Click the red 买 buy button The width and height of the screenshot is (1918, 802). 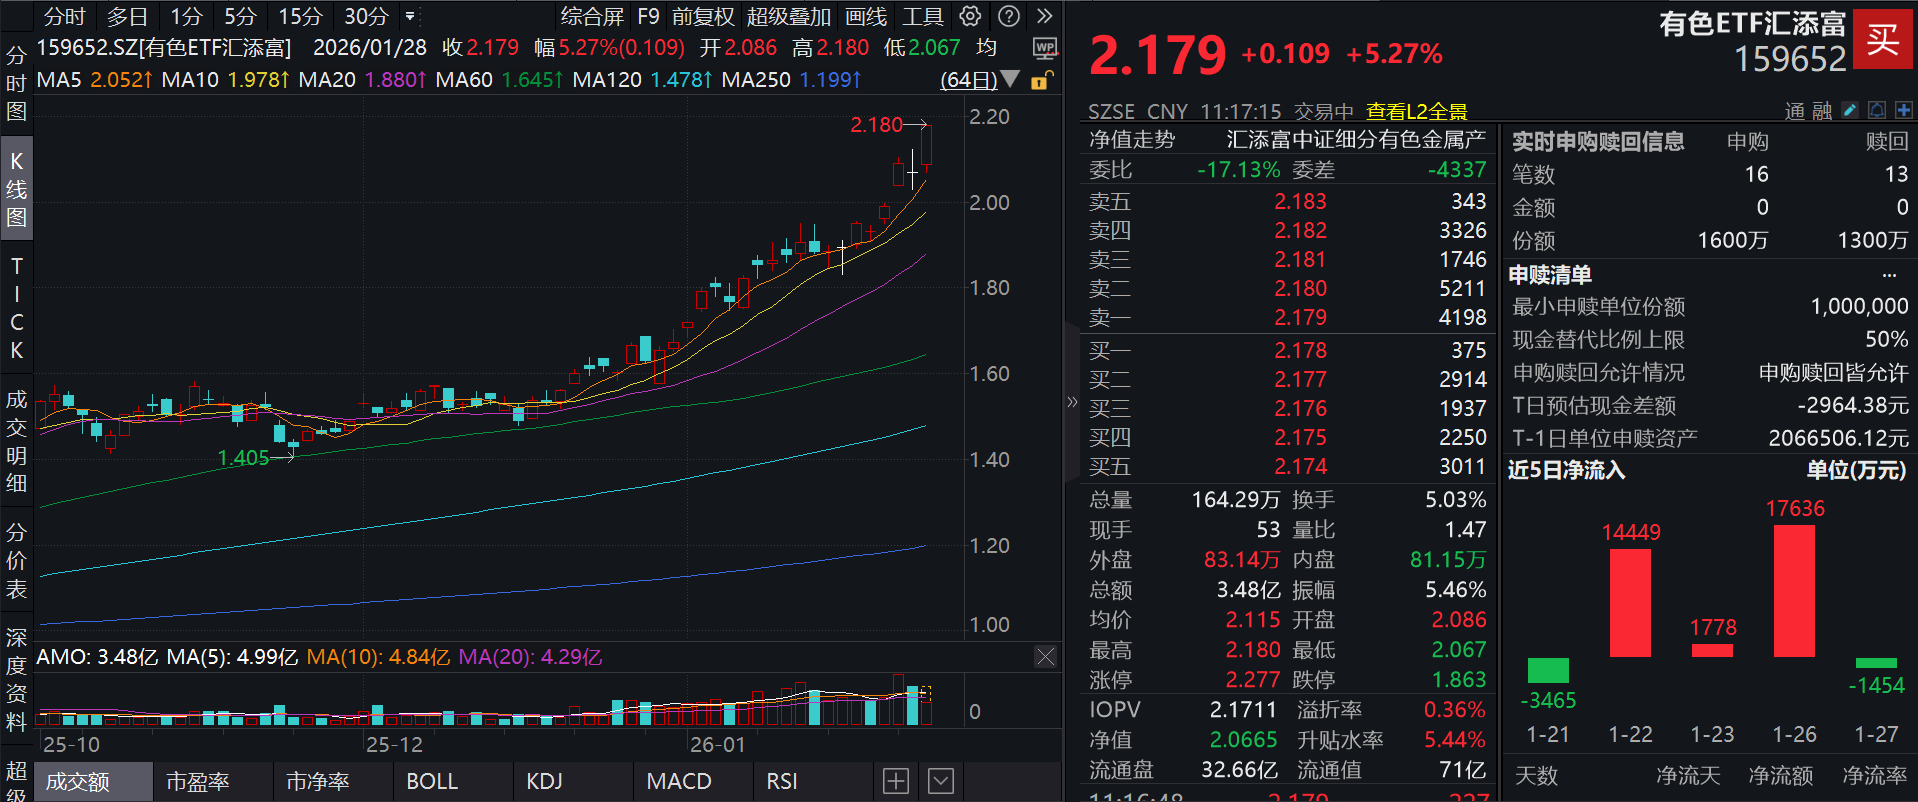click(x=1883, y=39)
